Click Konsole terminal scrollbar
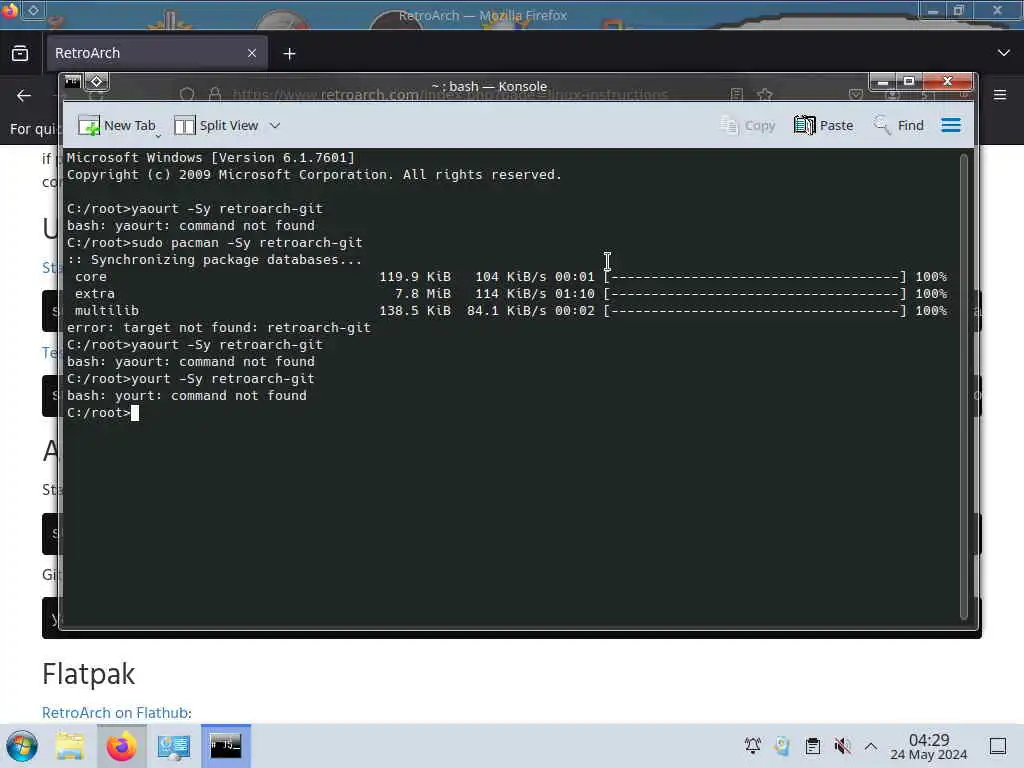Viewport: 1024px width, 768px height. click(x=963, y=385)
